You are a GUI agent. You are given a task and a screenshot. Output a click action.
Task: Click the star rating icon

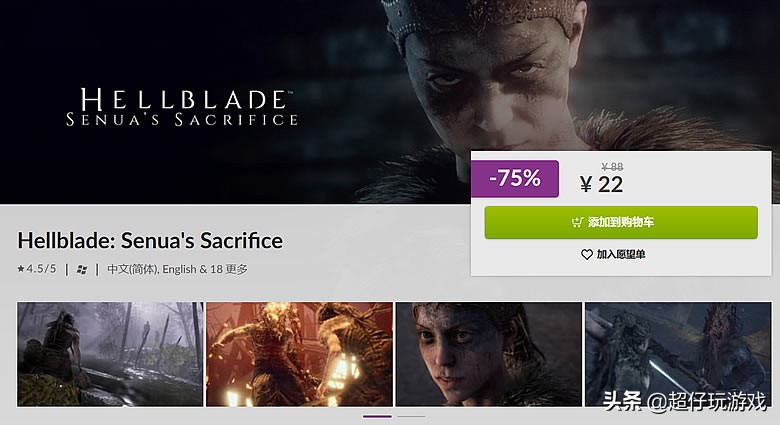tap(21, 269)
